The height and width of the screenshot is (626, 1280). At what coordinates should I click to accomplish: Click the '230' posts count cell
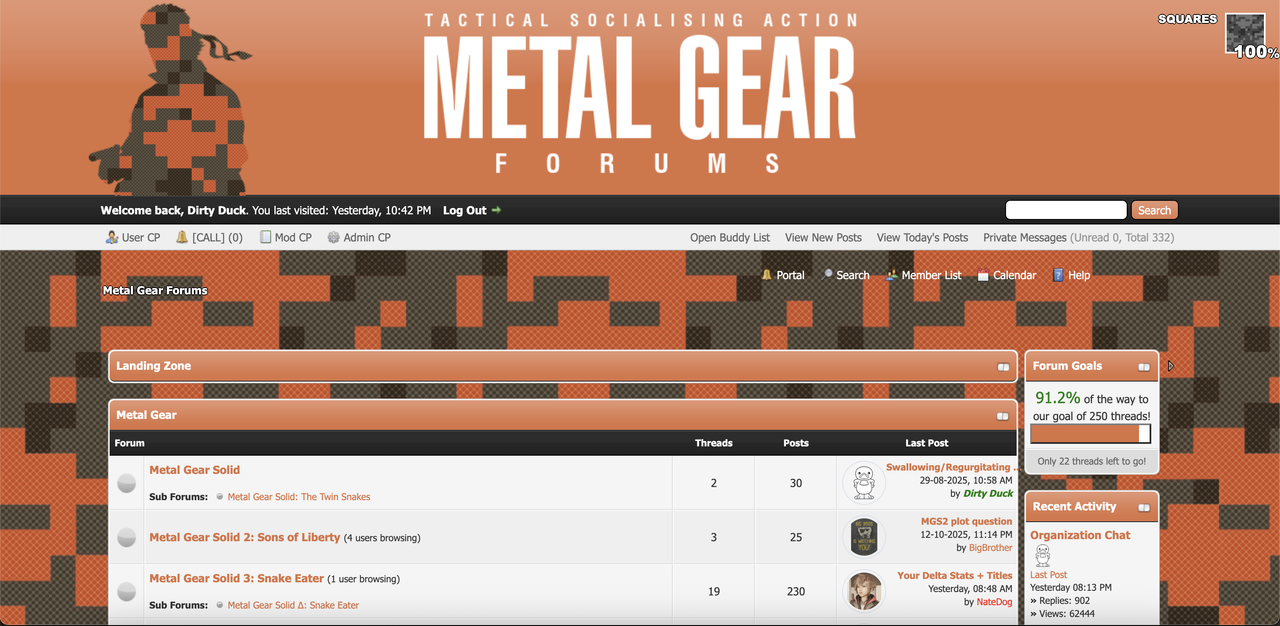point(796,591)
